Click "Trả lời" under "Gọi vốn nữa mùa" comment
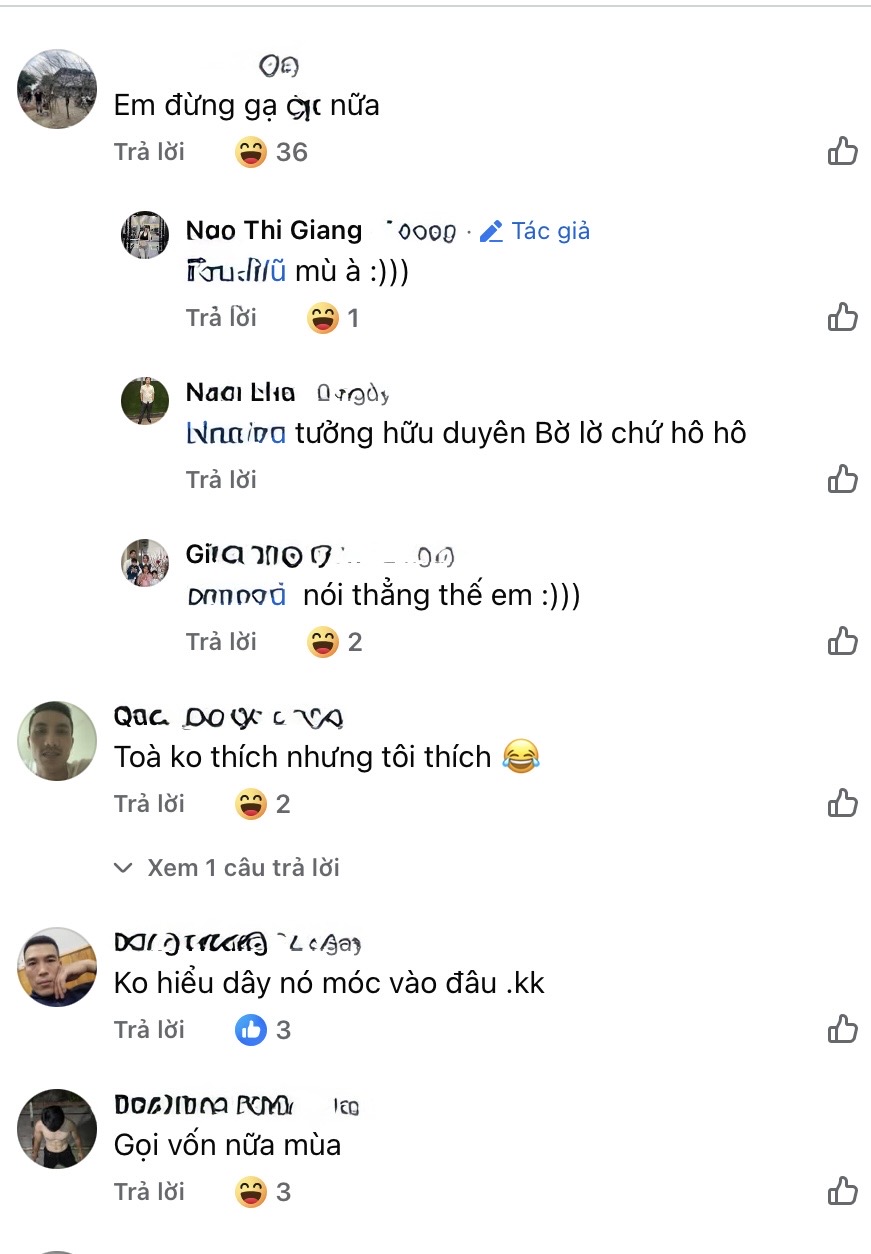 (x=150, y=1191)
